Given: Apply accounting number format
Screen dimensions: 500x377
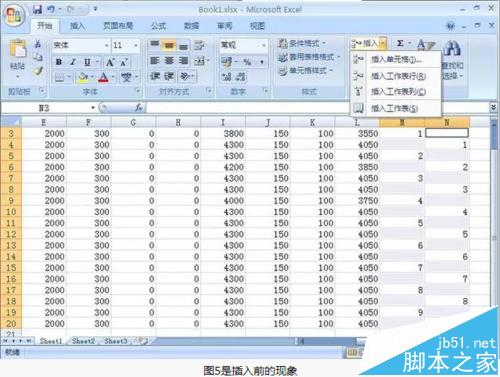Looking at the screenshot, I should pyautogui.click(x=226, y=62).
